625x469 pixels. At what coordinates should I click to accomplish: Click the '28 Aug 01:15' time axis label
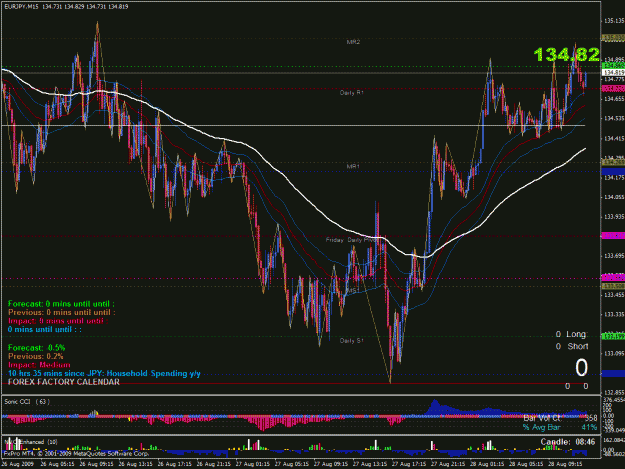pos(487,464)
